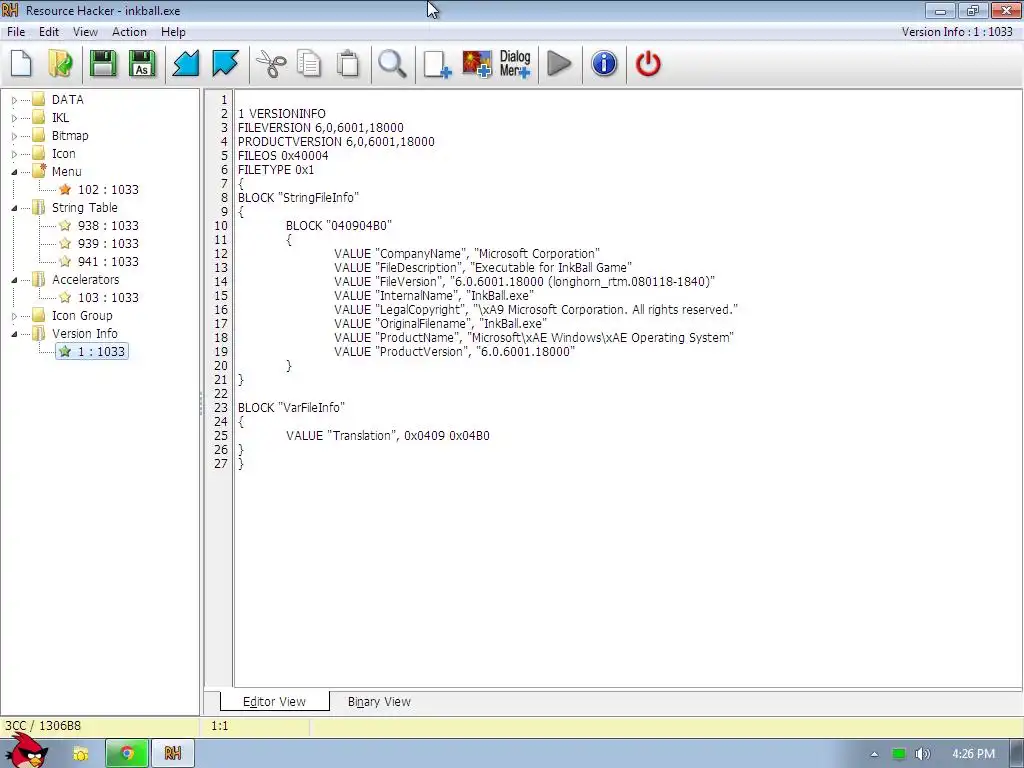Select the 938 : 1033 string table

coord(108,225)
